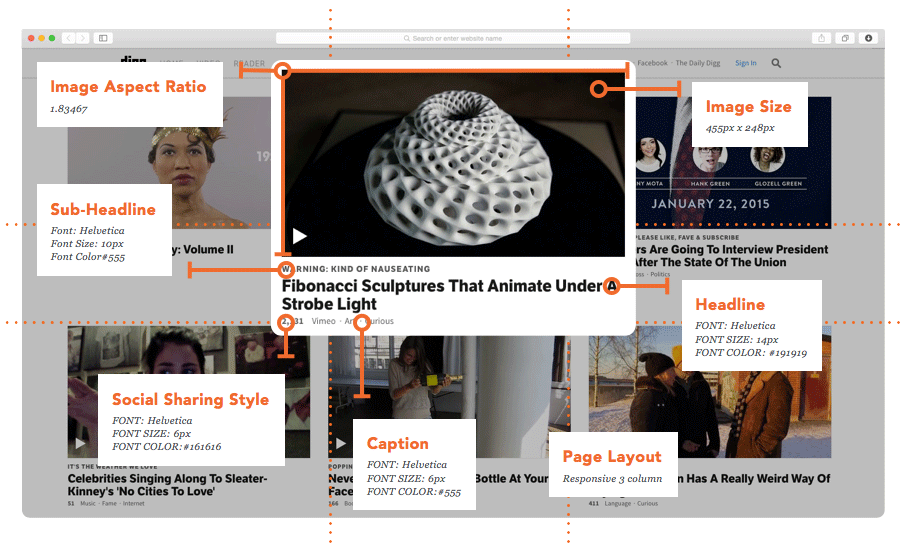Click the Fame tag
Image resolution: width=907 pixels, height=547 pixels.
point(109,504)
